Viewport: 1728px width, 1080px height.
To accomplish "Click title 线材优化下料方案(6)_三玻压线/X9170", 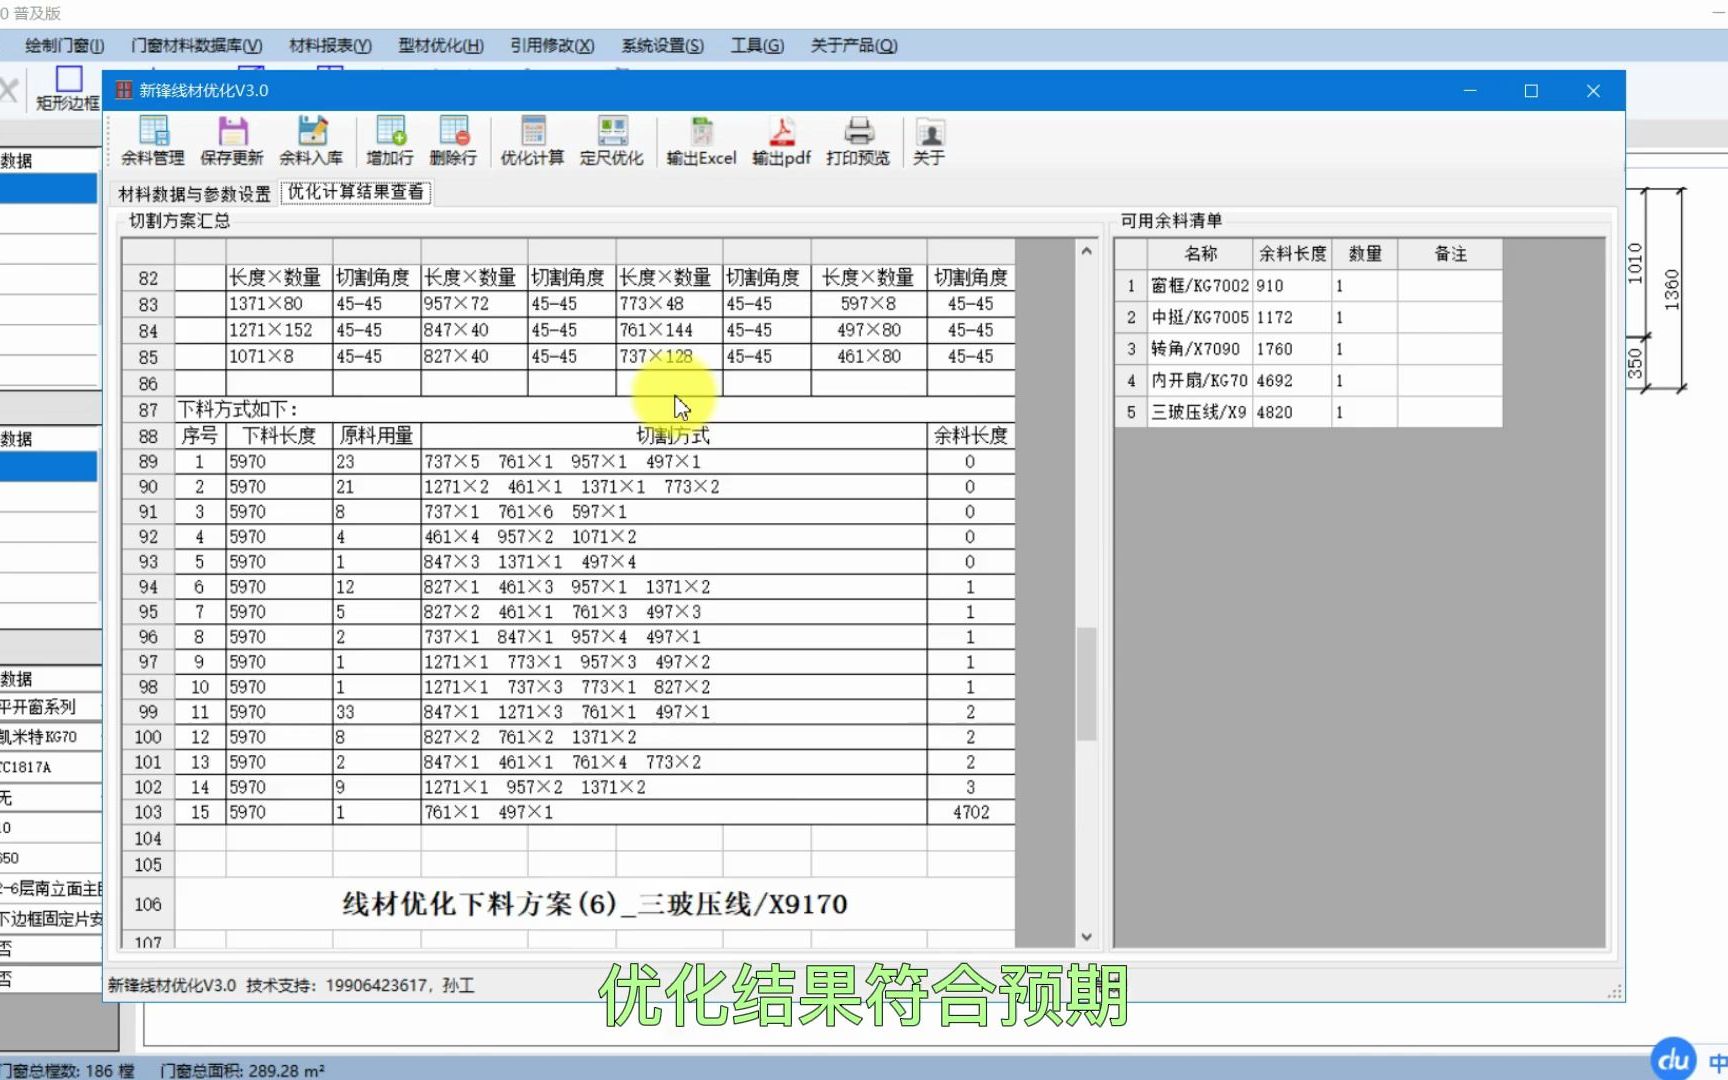I will [595, 904].
